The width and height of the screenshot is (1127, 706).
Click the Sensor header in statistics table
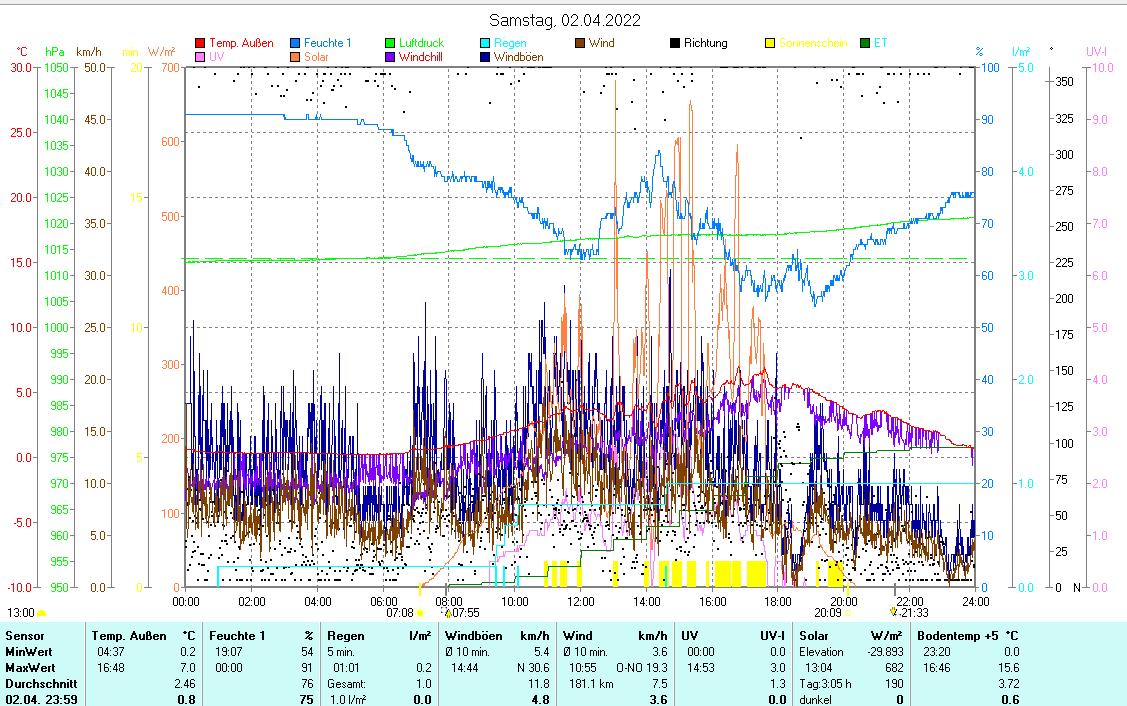[x=24, y=635]
